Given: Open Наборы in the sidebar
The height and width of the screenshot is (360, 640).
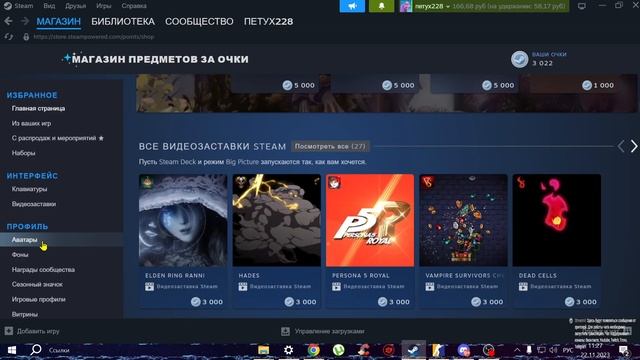Looking at the screenshot, I should click(23, 153).
